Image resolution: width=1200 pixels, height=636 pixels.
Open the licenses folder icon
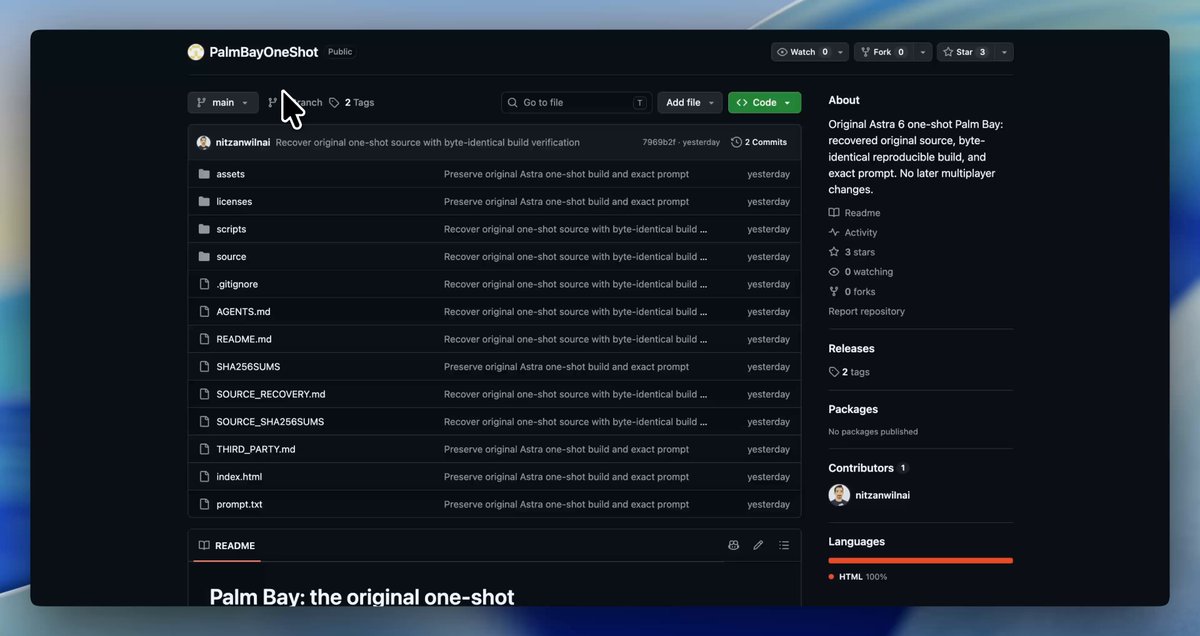coord(204,201)
